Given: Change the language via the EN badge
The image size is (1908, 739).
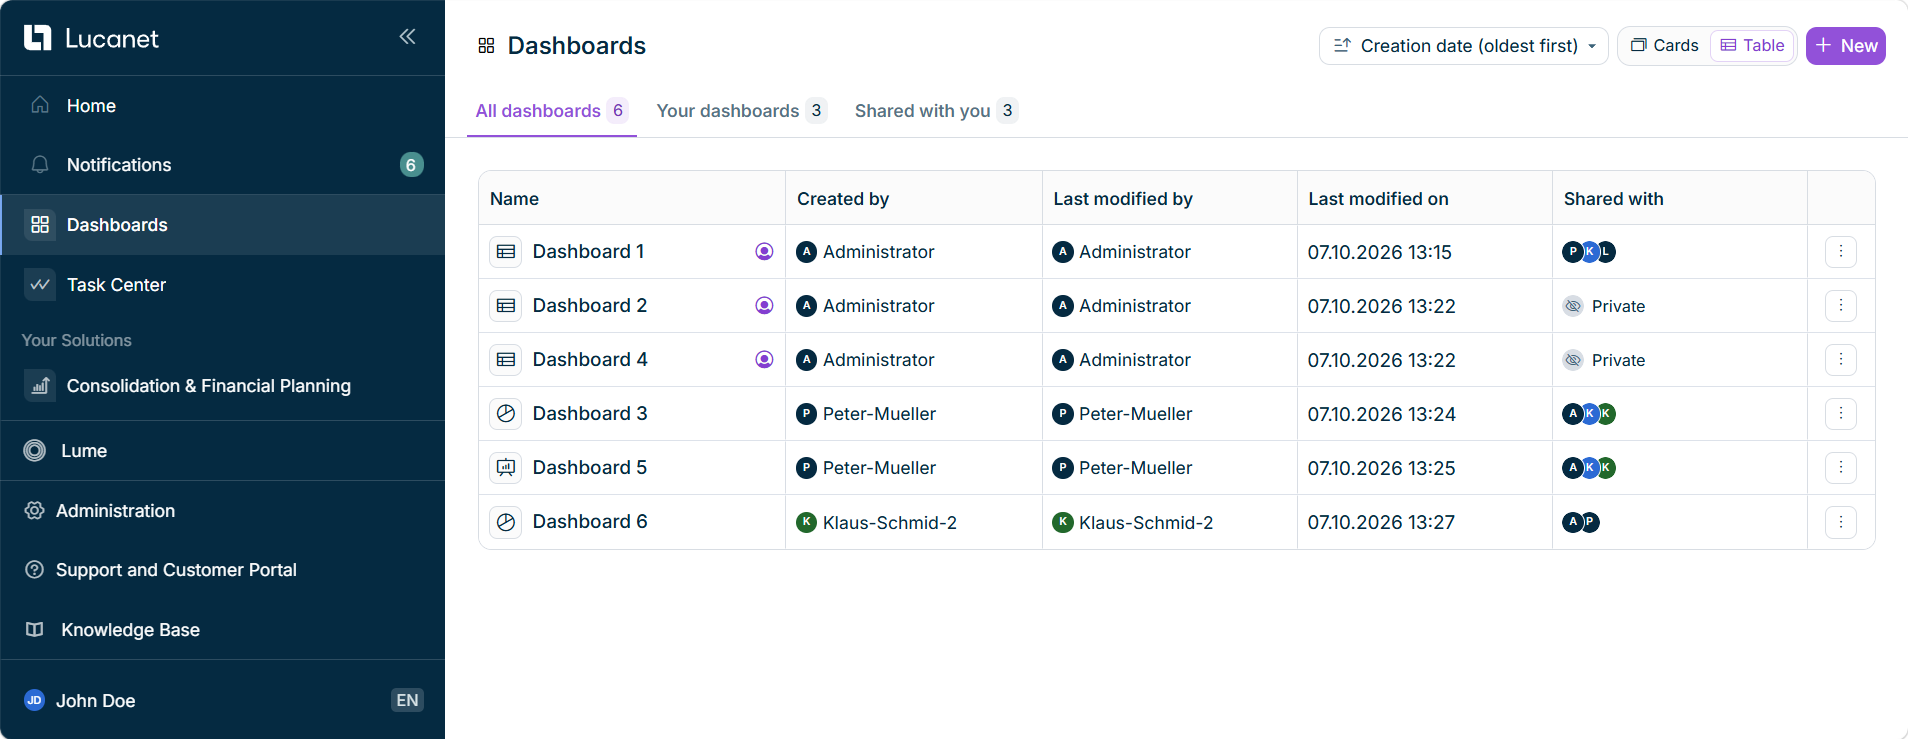Looking at the screenshot, I should coord(407,700).
